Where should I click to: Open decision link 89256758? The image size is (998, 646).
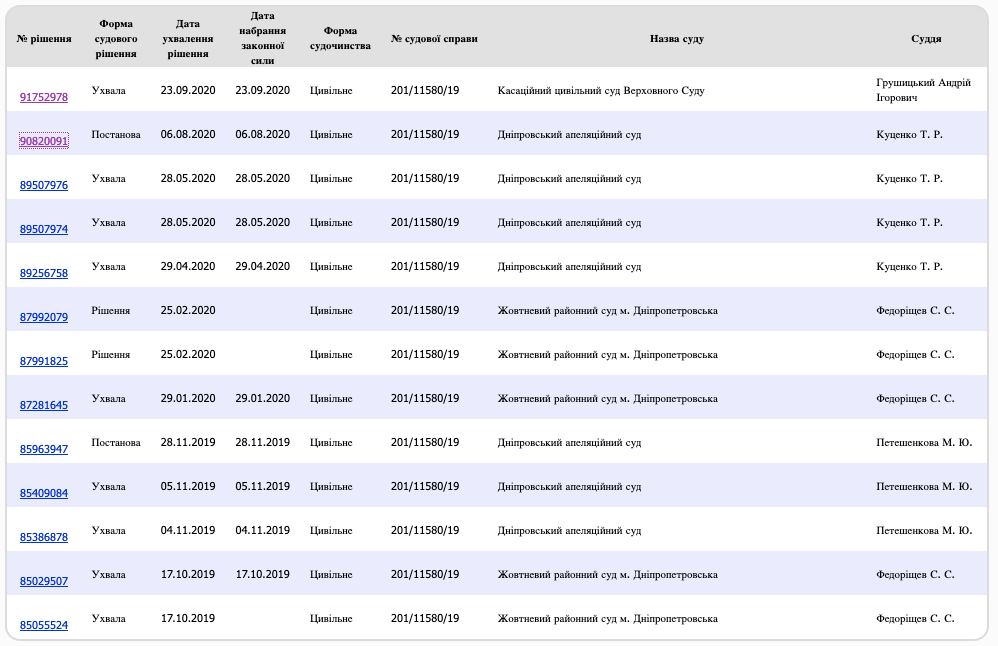(x=44, y=273)
